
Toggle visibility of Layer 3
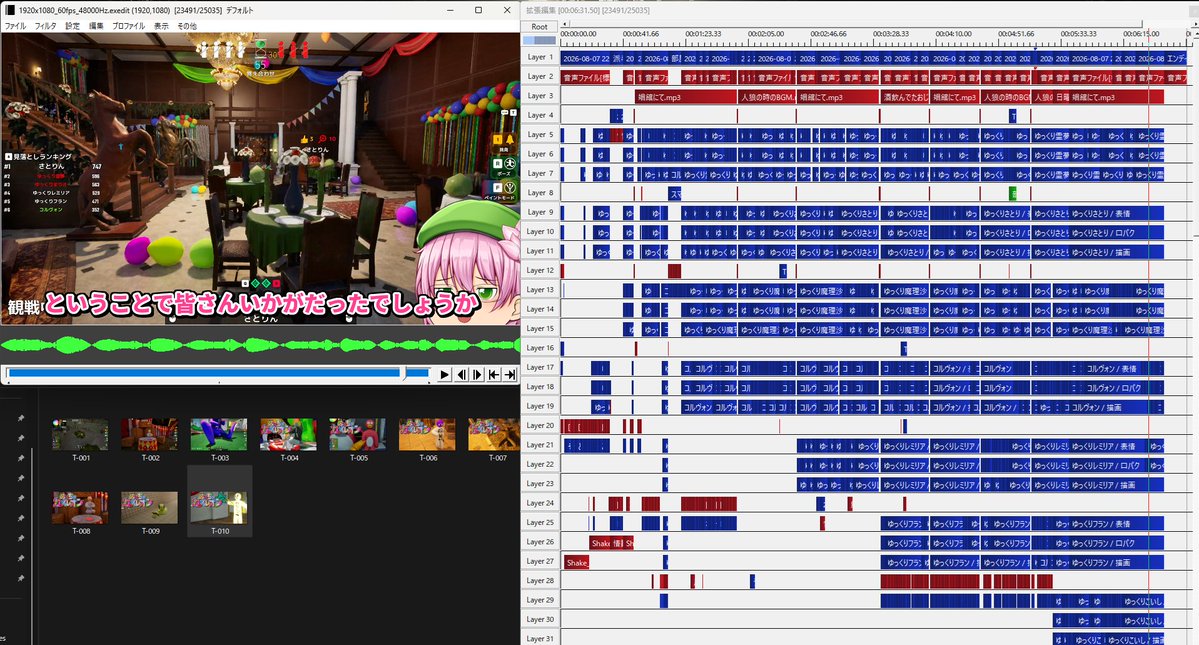click(x=540, y=96)
